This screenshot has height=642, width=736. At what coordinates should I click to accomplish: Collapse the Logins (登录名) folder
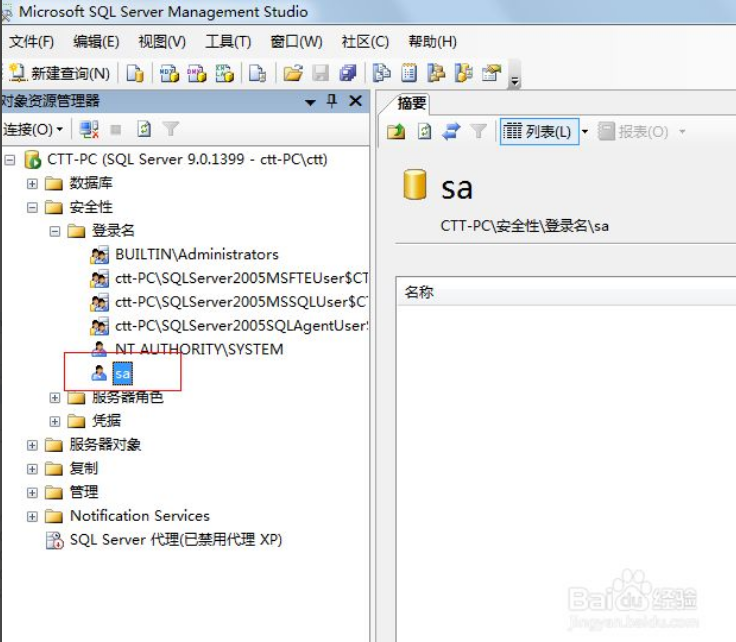pos(55,231)
